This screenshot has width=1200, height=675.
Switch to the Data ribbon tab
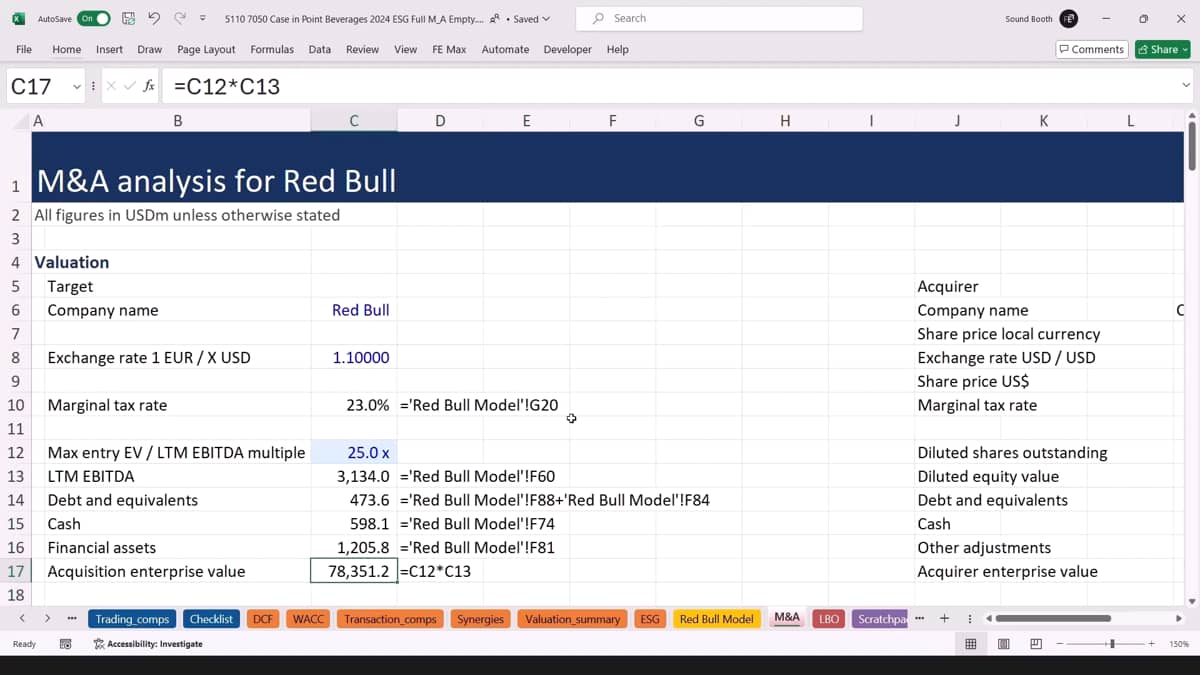[320, 49]
